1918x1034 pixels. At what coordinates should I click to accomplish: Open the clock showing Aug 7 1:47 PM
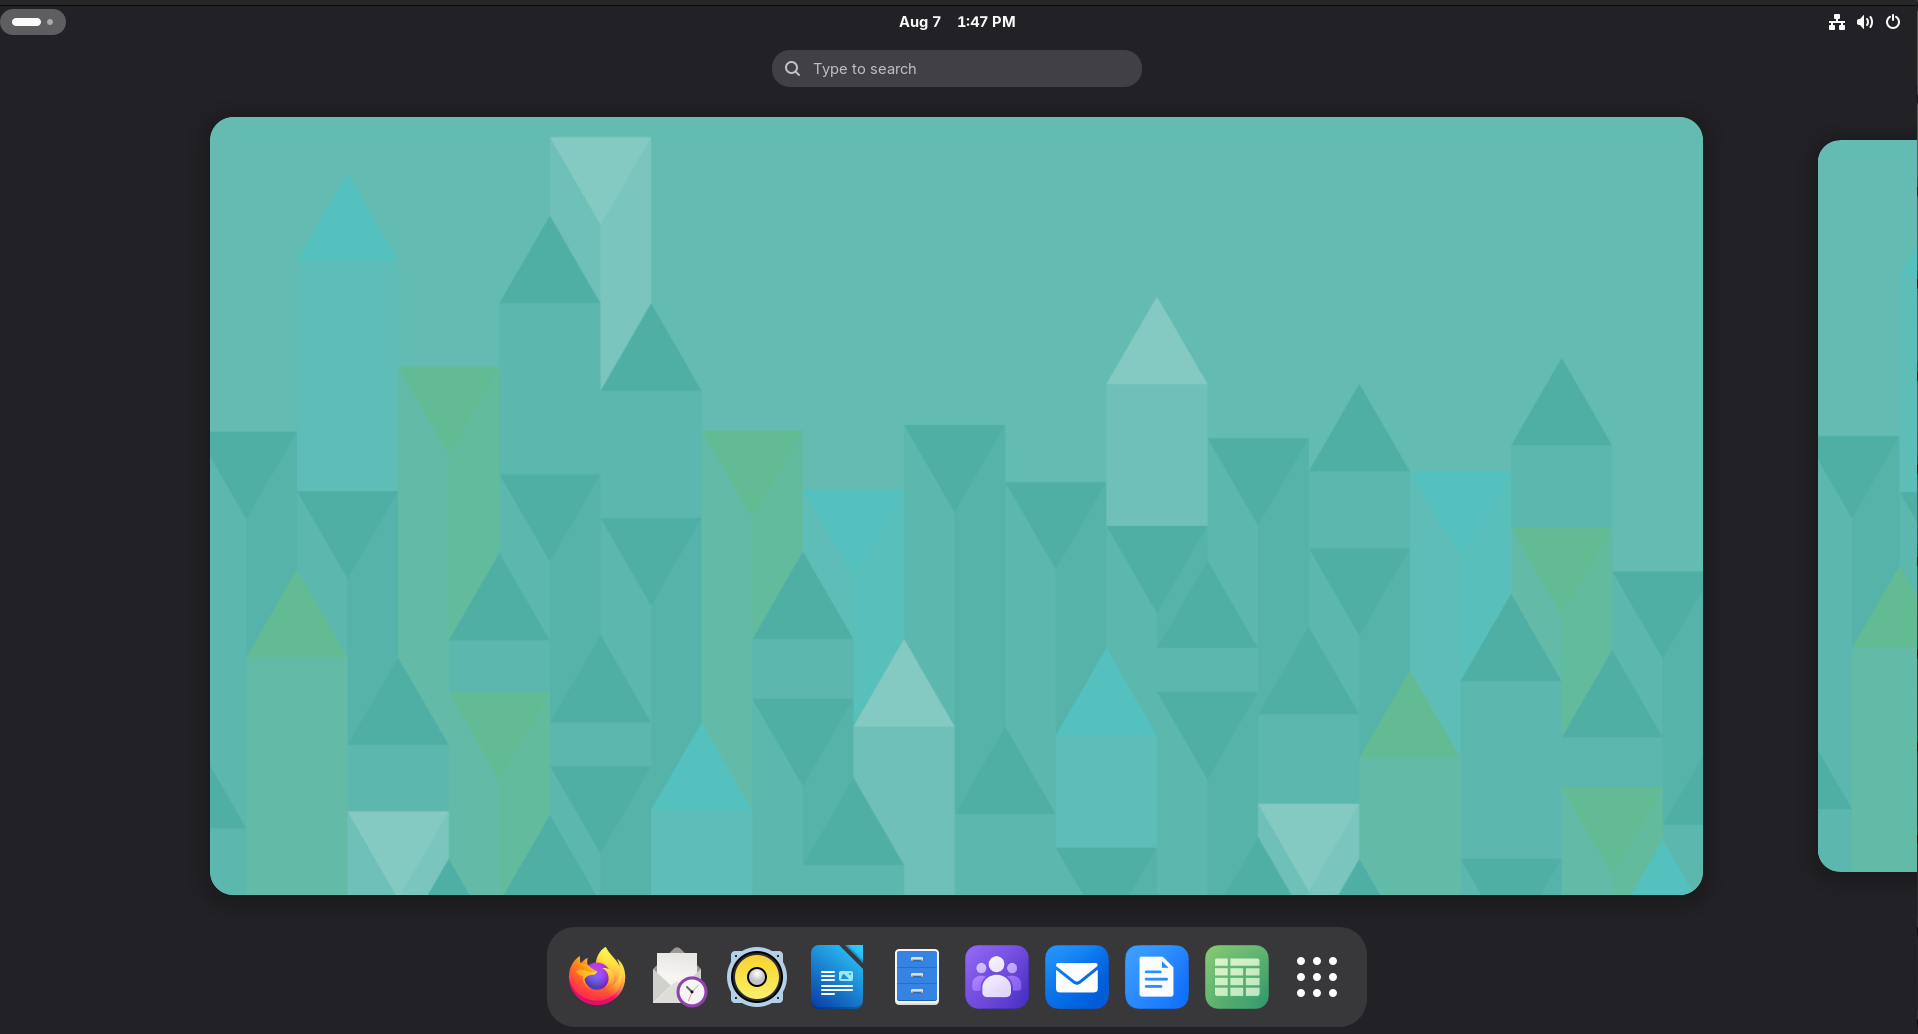(957, 22)
